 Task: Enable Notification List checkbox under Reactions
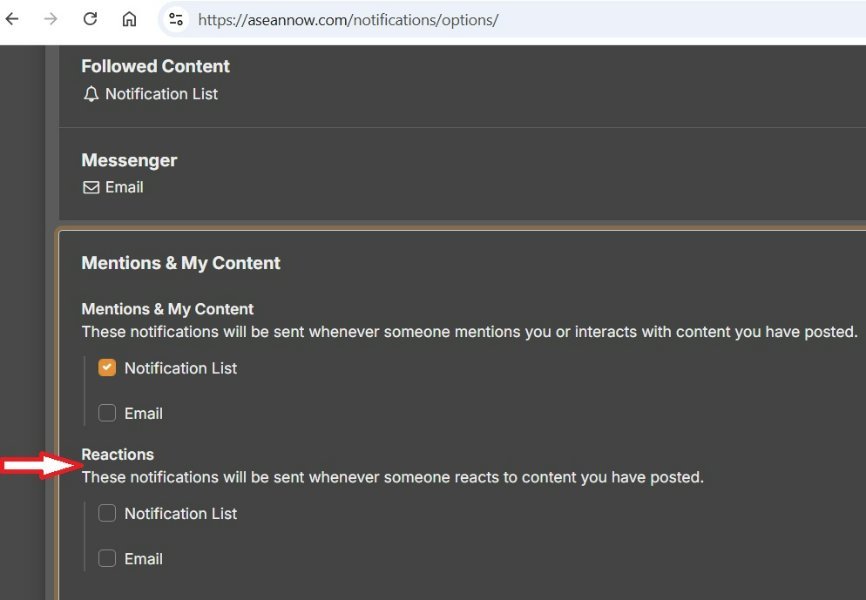point(107,513)
